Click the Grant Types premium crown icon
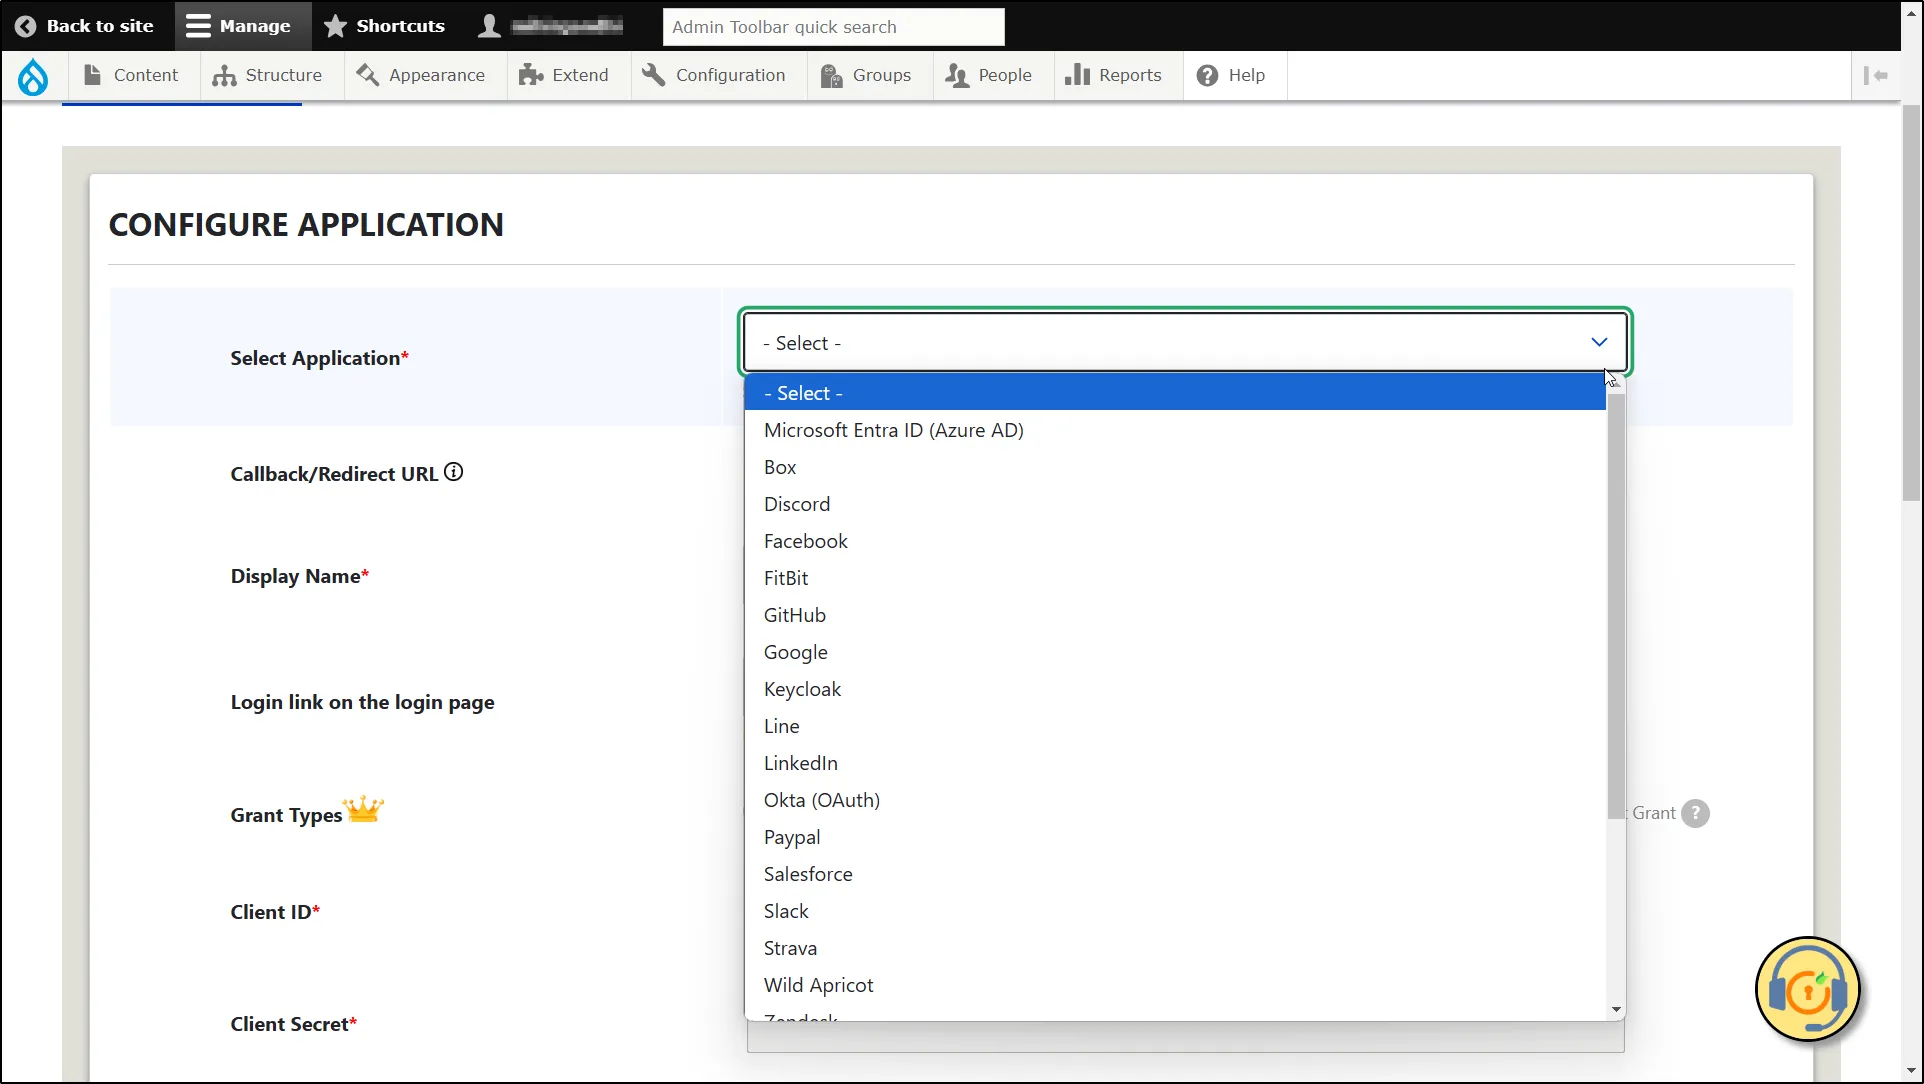The image size is (1924, 1084). [x=363, y=808]
